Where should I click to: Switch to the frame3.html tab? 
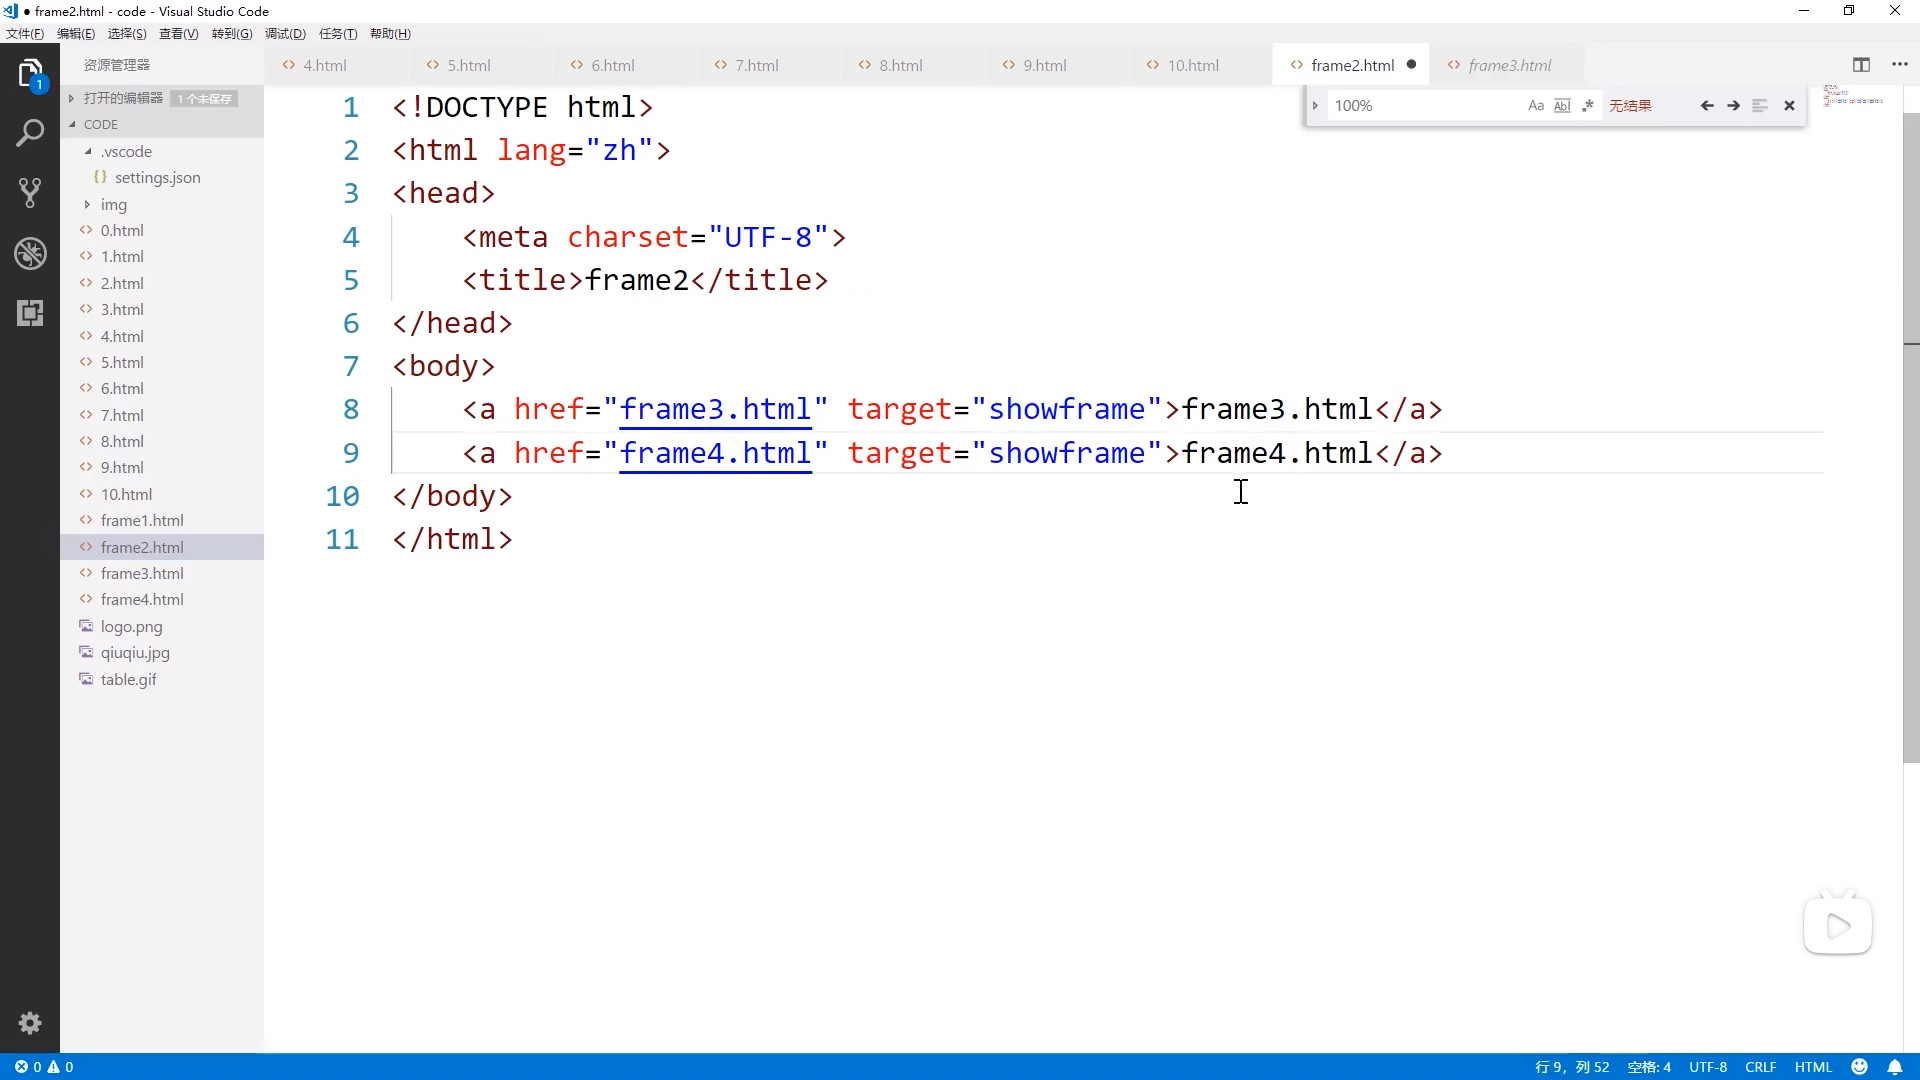click(1509, 65)
